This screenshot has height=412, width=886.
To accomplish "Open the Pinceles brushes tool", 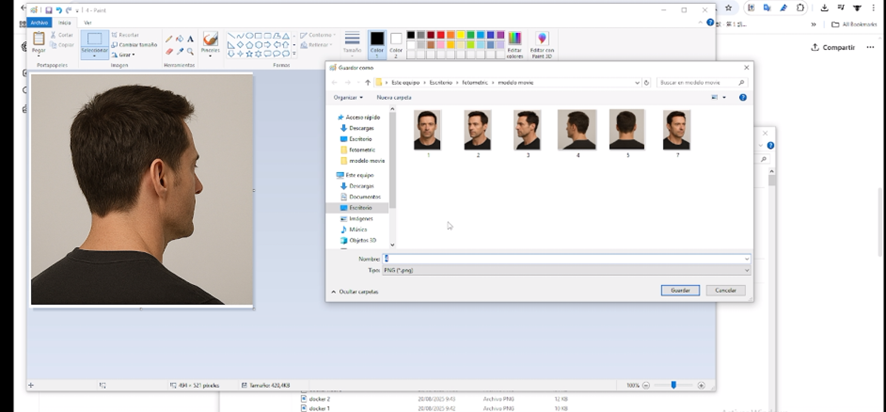I will pyautogui.click(x=210, y=42).
